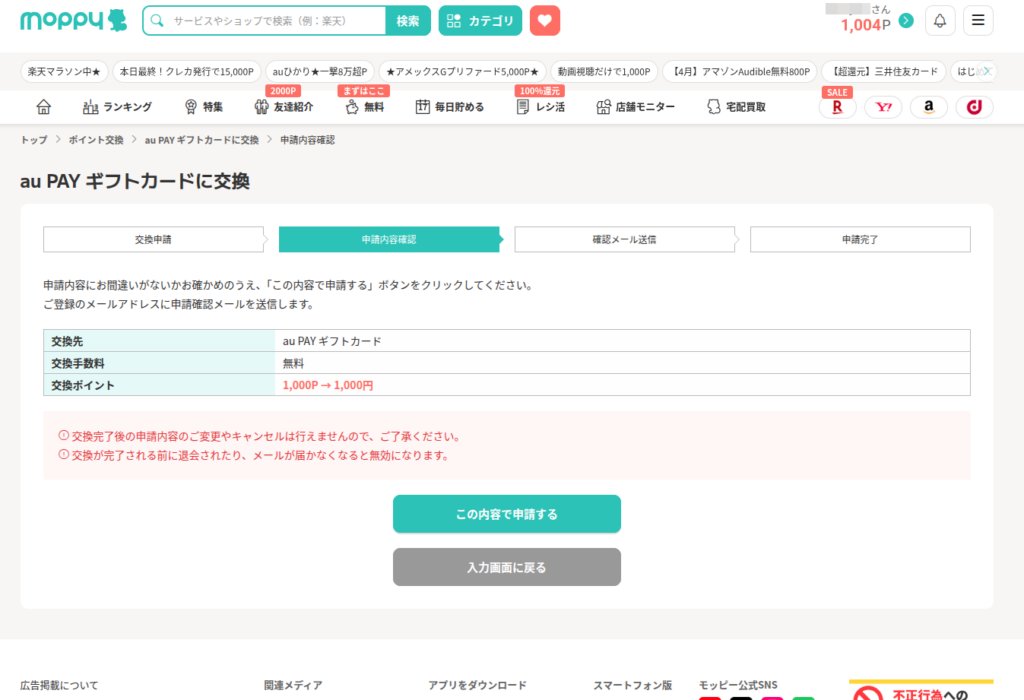
Task: Open the Amazon shortcut icon
Action: [x=929, y=107]
